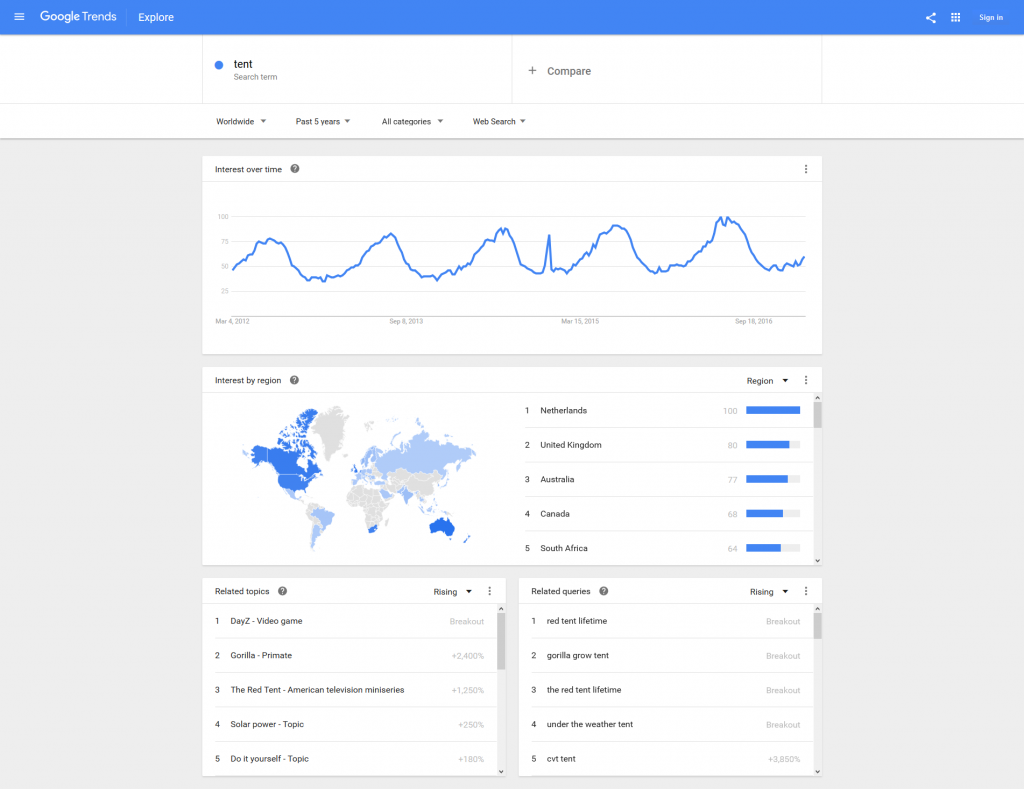Click the 'Sep 8, 2013' axis label
Viewport: 1024px width, 789px height.
[406, 321]
